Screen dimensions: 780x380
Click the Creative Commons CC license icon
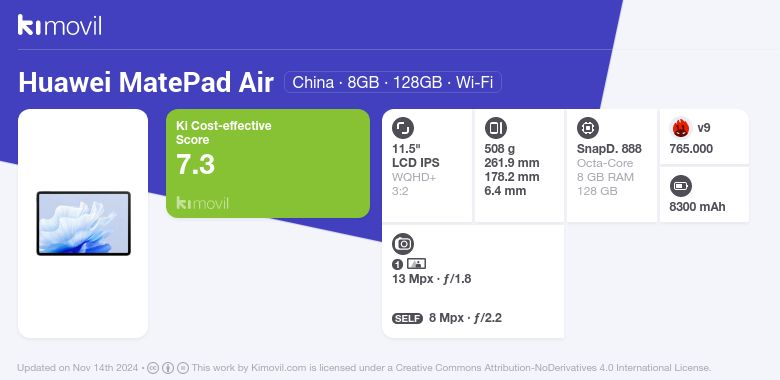pyautogui.click(x=153, y=368)
